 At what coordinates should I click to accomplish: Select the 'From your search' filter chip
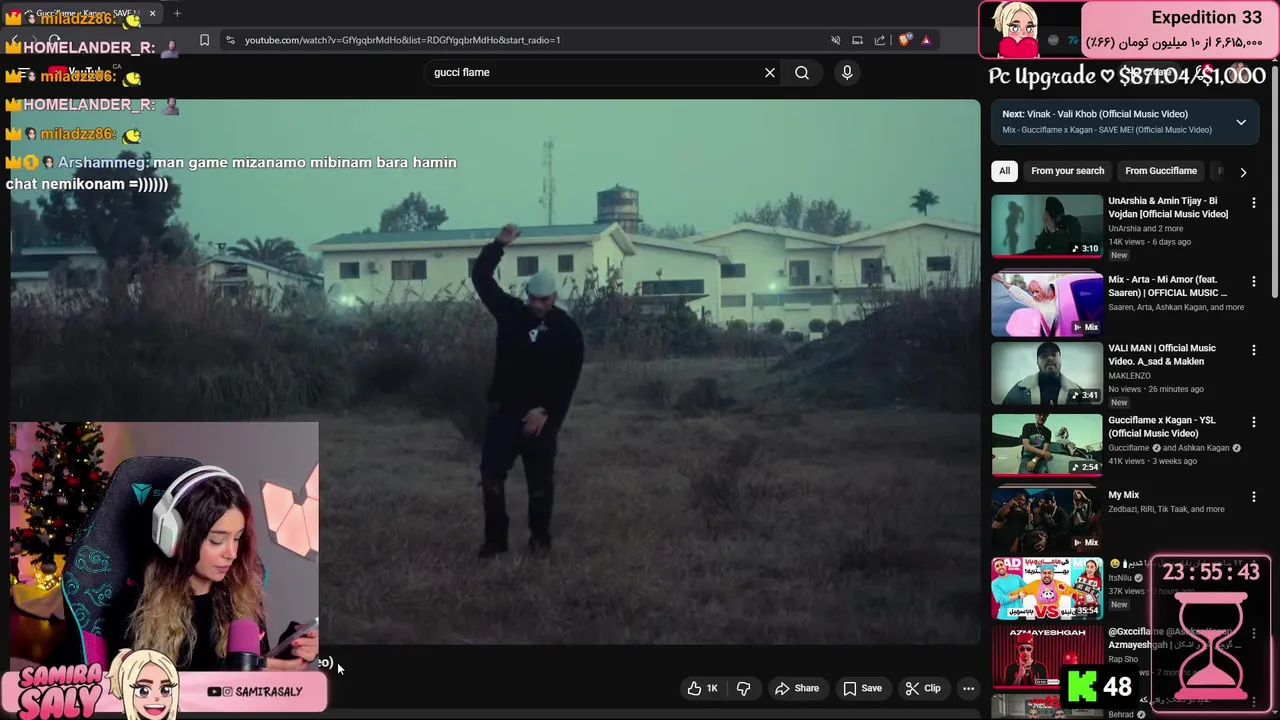[x=1067, y=171]
